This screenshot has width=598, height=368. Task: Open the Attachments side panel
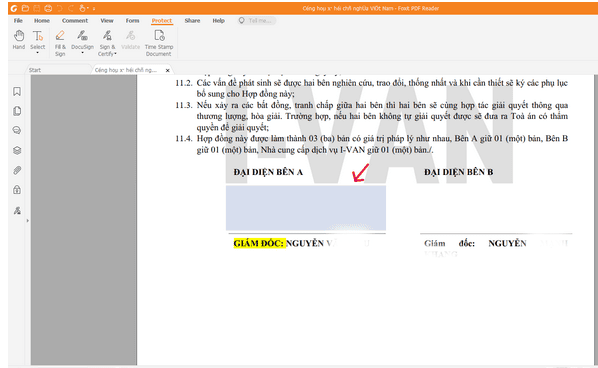(x=17, y=170)
